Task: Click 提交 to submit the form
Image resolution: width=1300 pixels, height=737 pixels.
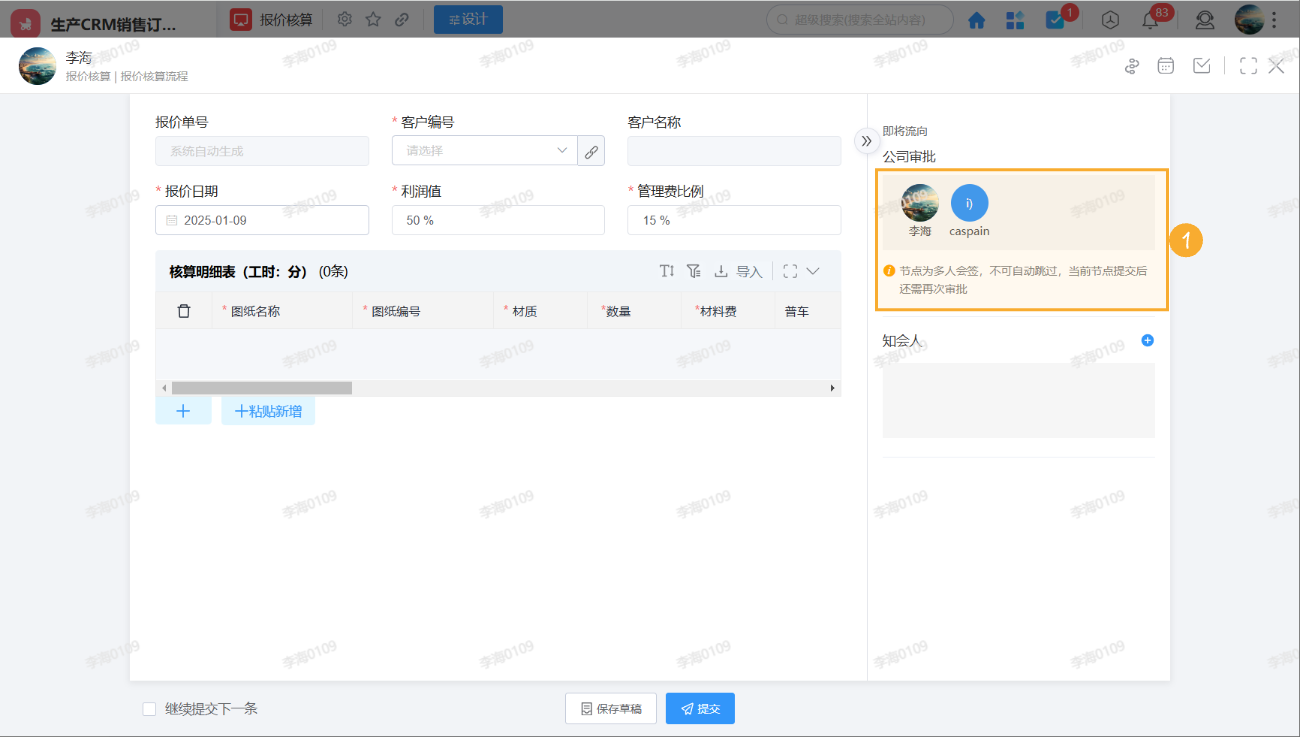Action: pyautogui.click(x=699, y=708)
